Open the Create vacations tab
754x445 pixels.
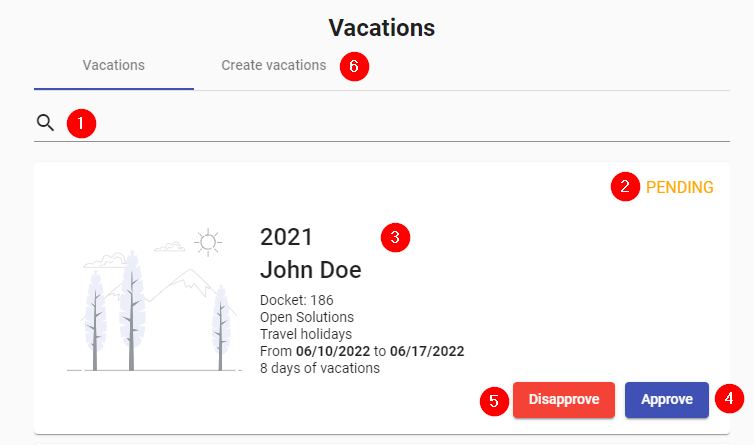pos(273,65)
